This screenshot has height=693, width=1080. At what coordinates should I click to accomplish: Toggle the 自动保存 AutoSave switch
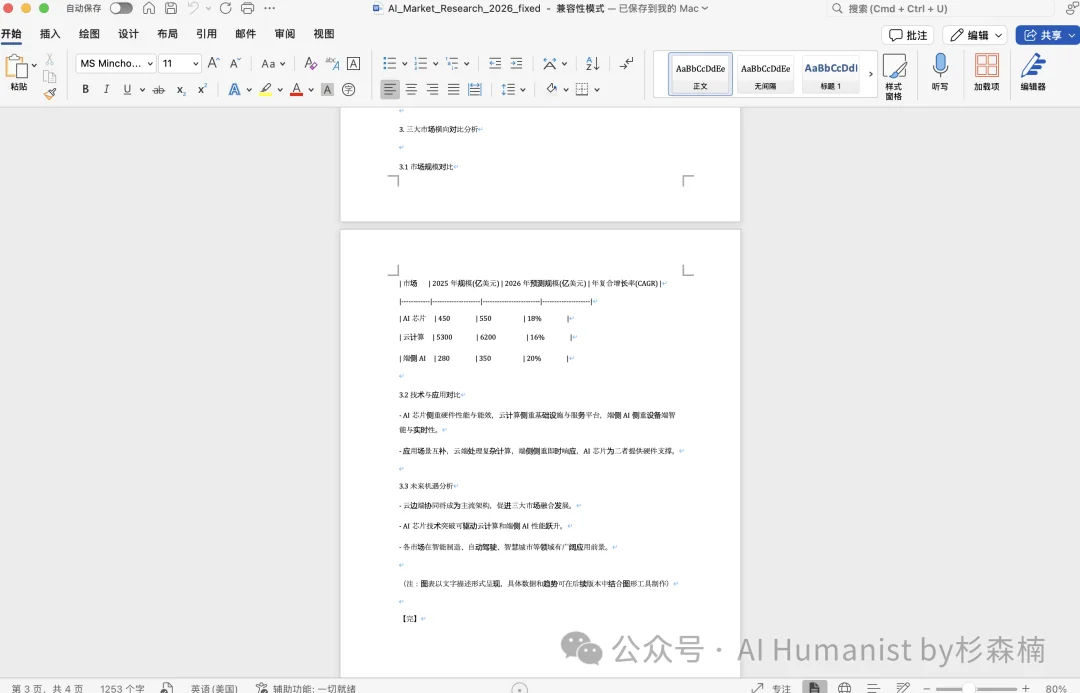click(119, 8)
